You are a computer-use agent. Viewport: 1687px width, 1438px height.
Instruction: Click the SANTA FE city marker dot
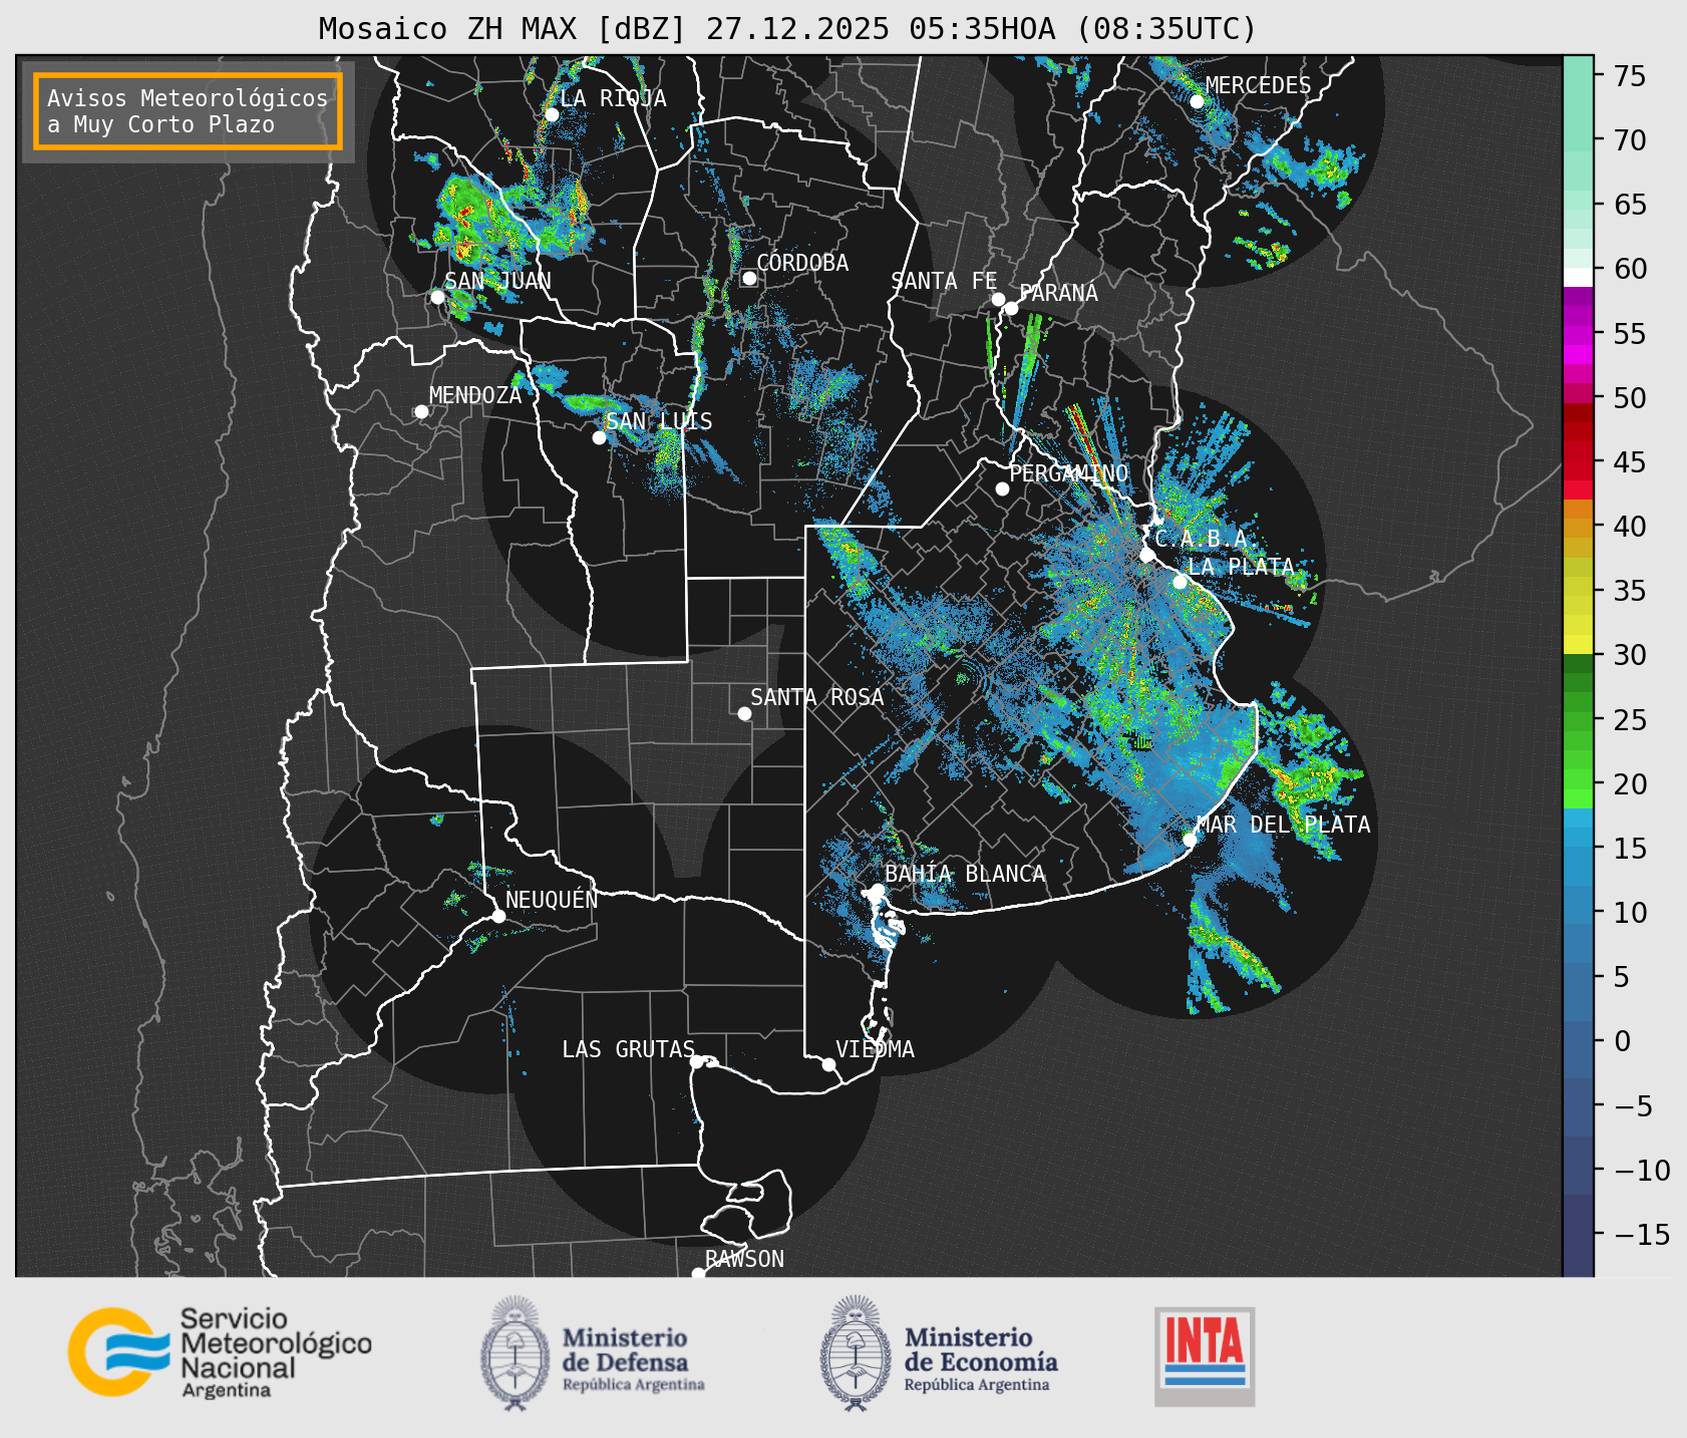[998, 299]
